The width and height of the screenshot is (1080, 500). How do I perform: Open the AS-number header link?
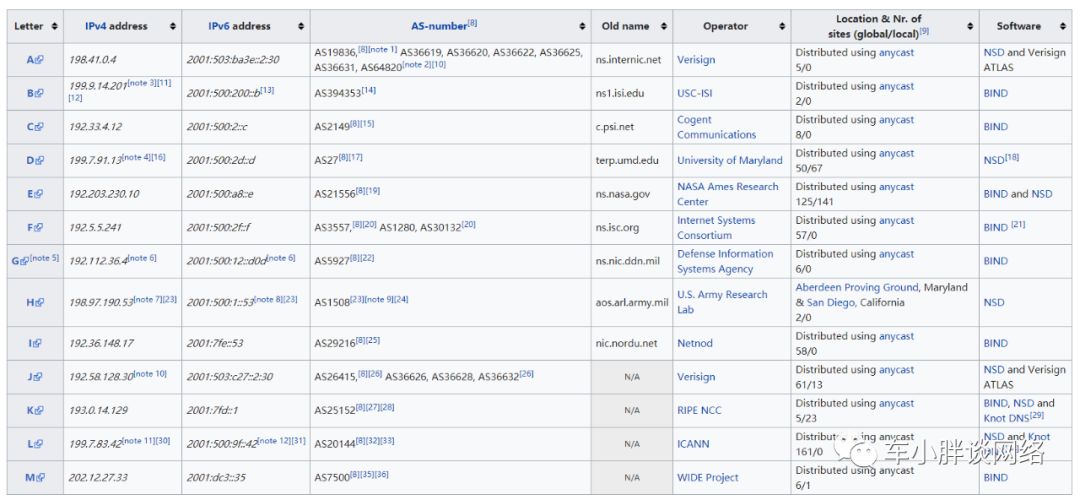(x=439, y=26)
